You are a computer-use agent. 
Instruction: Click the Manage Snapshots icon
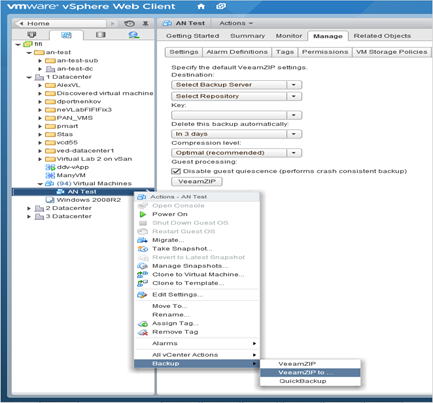(143, 266)
